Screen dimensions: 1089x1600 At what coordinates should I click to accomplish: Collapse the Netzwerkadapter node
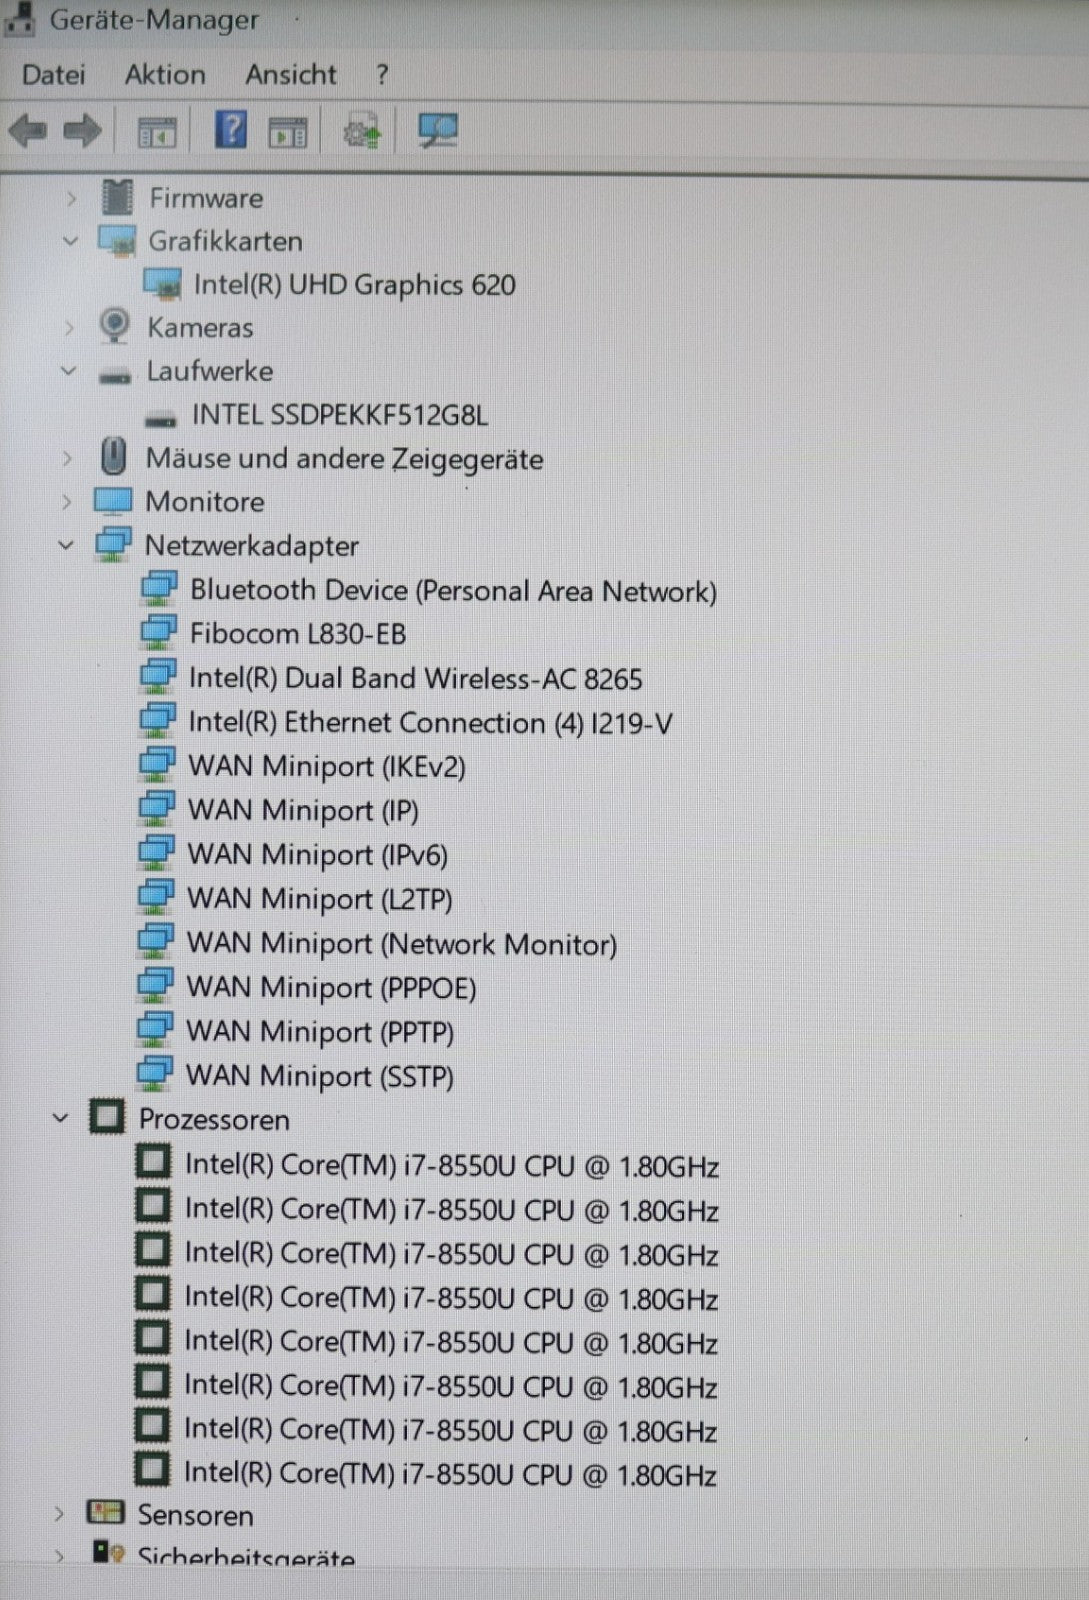(66, 546)
